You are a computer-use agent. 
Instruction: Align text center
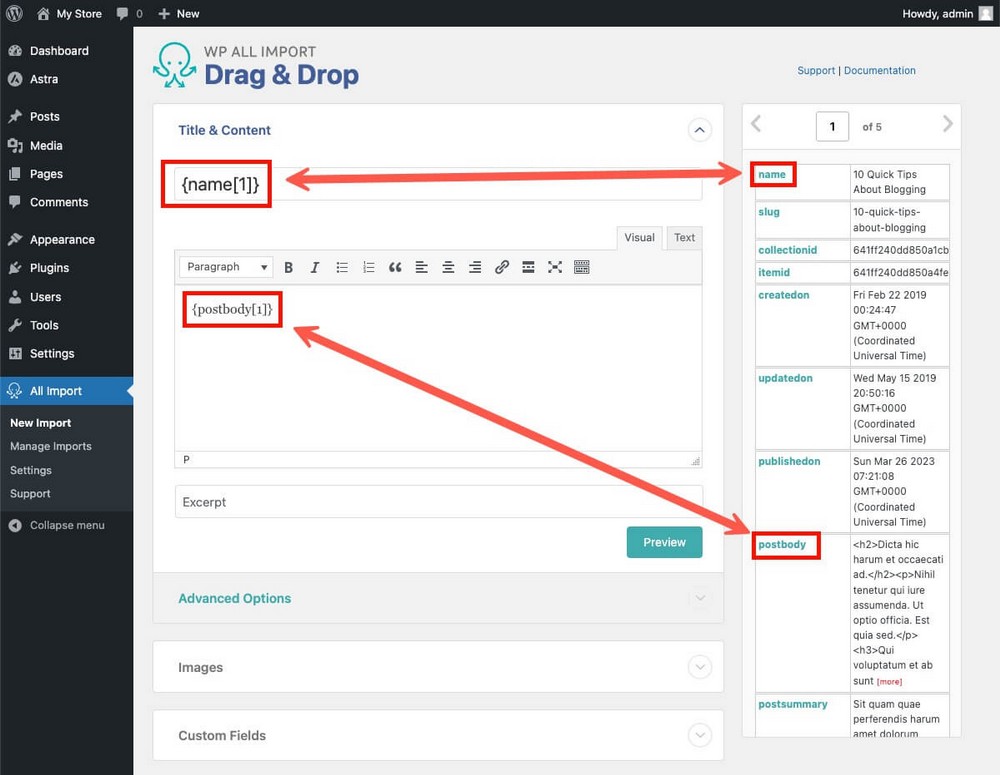point(448,267)
